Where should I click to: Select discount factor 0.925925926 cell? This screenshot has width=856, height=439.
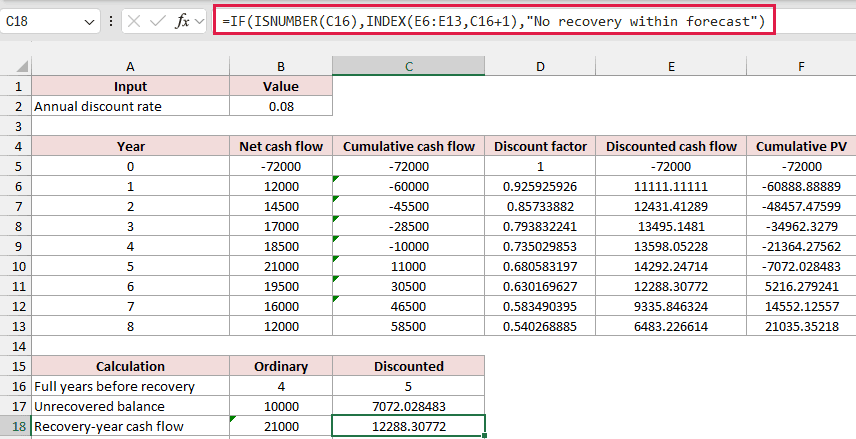(540, 186)
